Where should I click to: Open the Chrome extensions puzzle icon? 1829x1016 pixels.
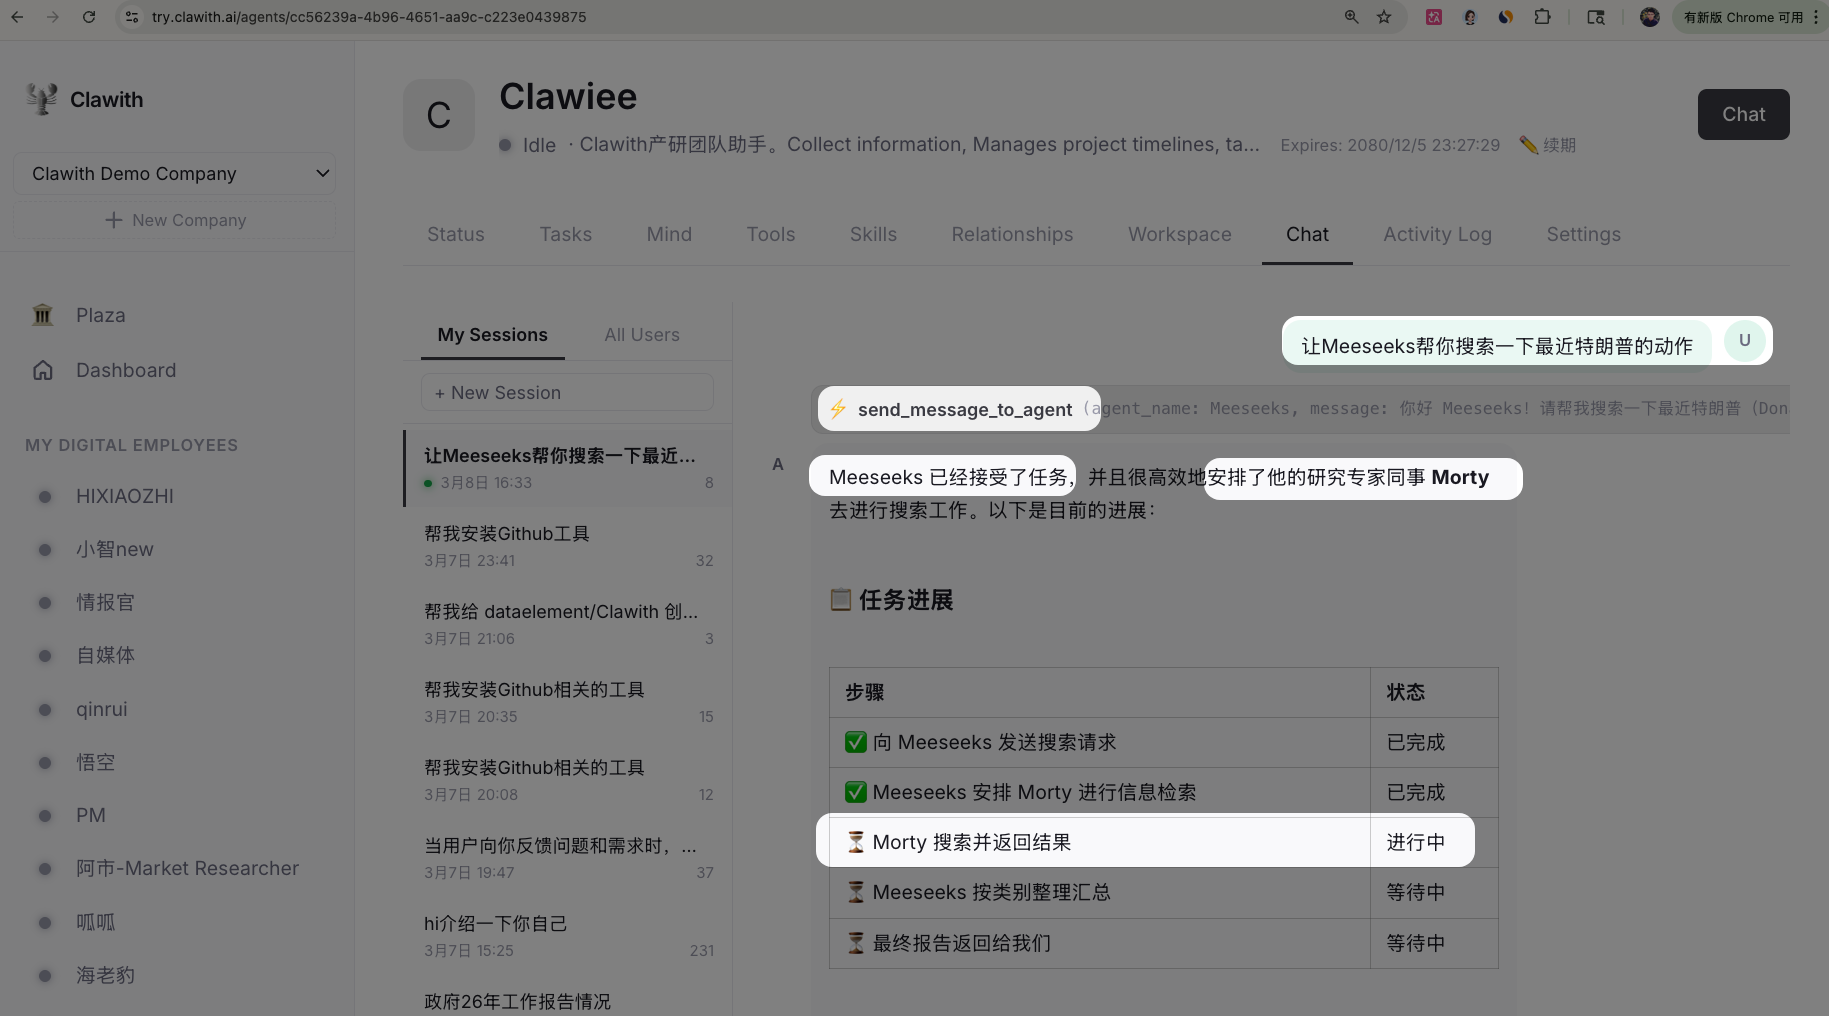click(x=1542, y=17)
